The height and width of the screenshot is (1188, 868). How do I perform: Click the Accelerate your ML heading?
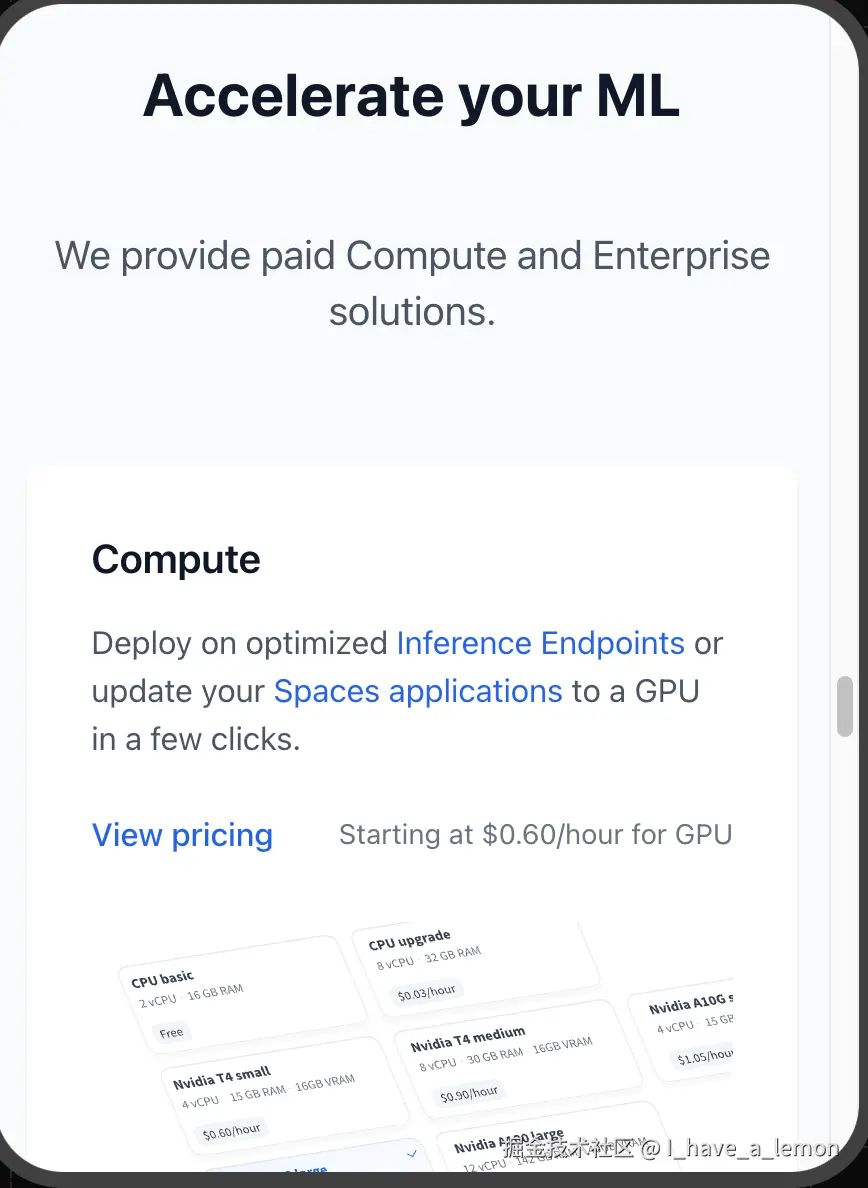click(x=411, y=96)
